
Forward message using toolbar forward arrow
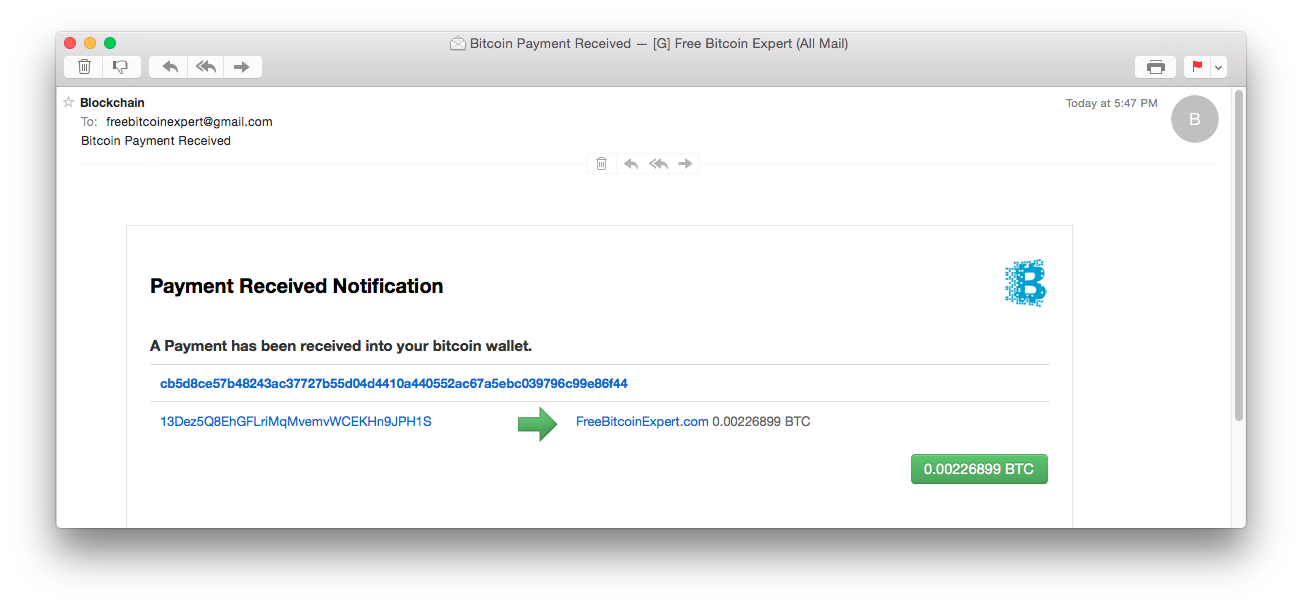coord(242,67)
